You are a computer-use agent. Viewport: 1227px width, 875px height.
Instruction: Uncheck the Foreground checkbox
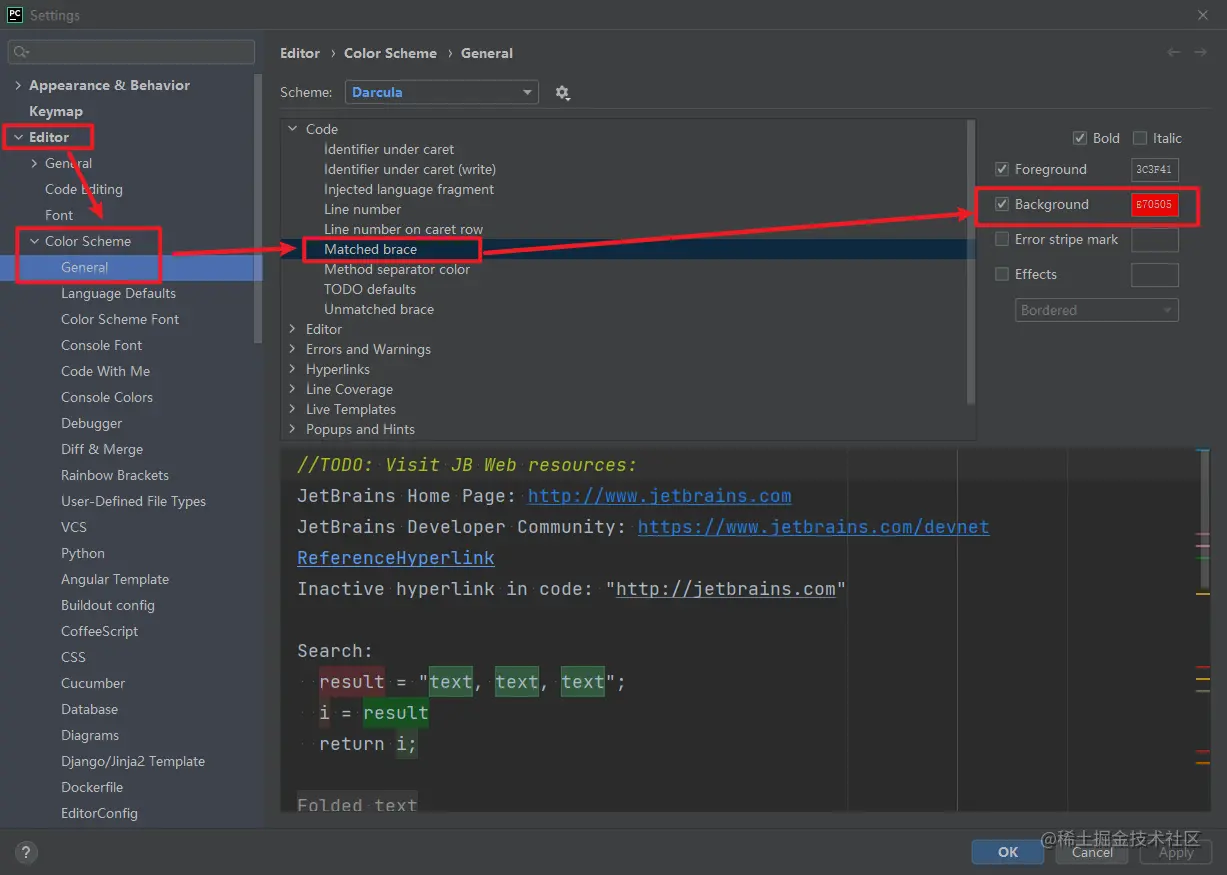click(x=1002, y=169)
